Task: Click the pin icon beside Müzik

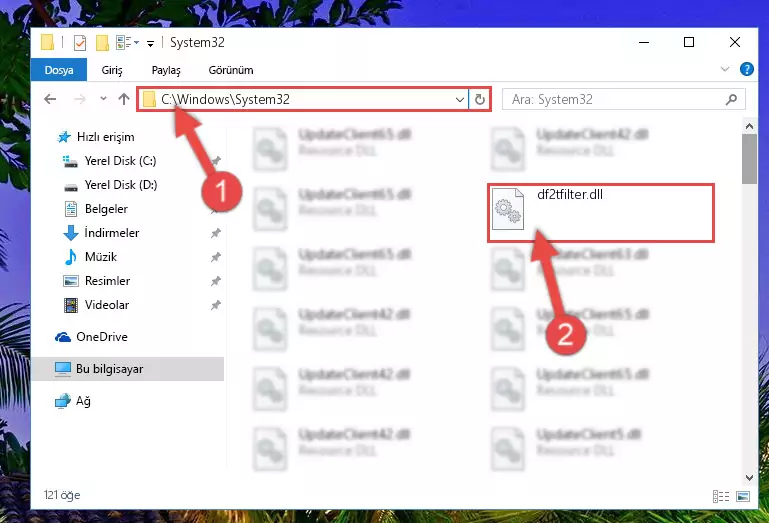Action: click(x=216, y=257)
